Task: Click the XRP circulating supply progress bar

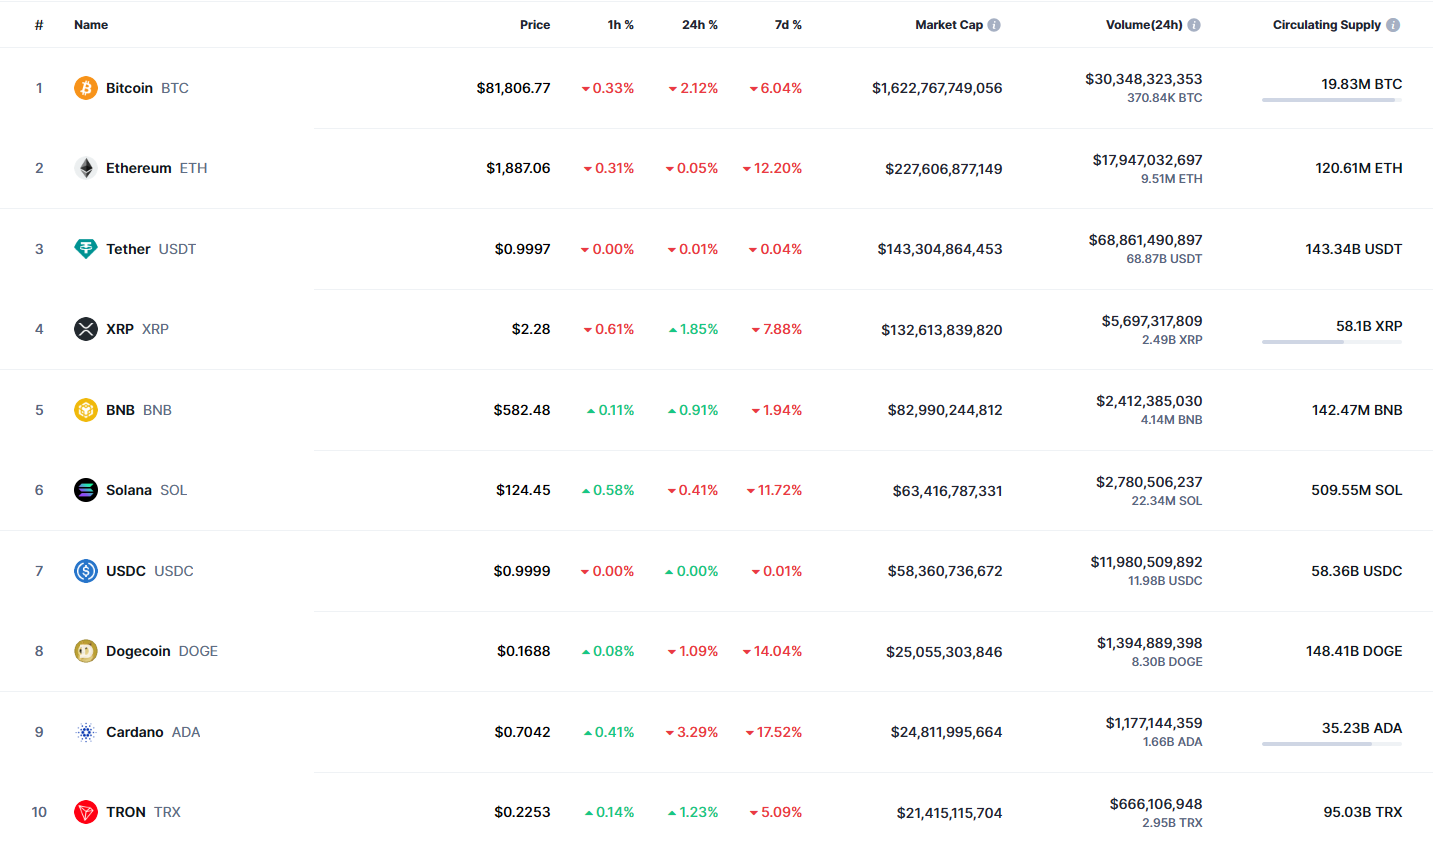Action: [1332, 342]
